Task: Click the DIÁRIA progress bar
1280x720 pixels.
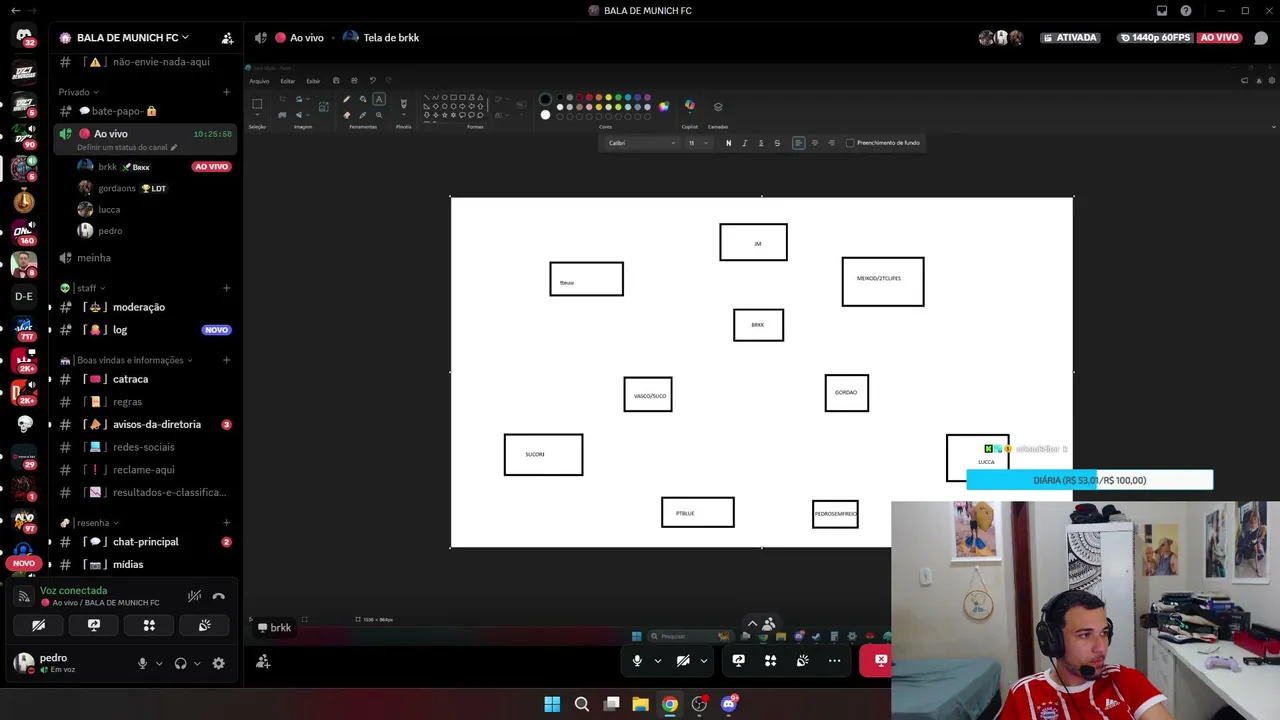Action: point(1090,480)
